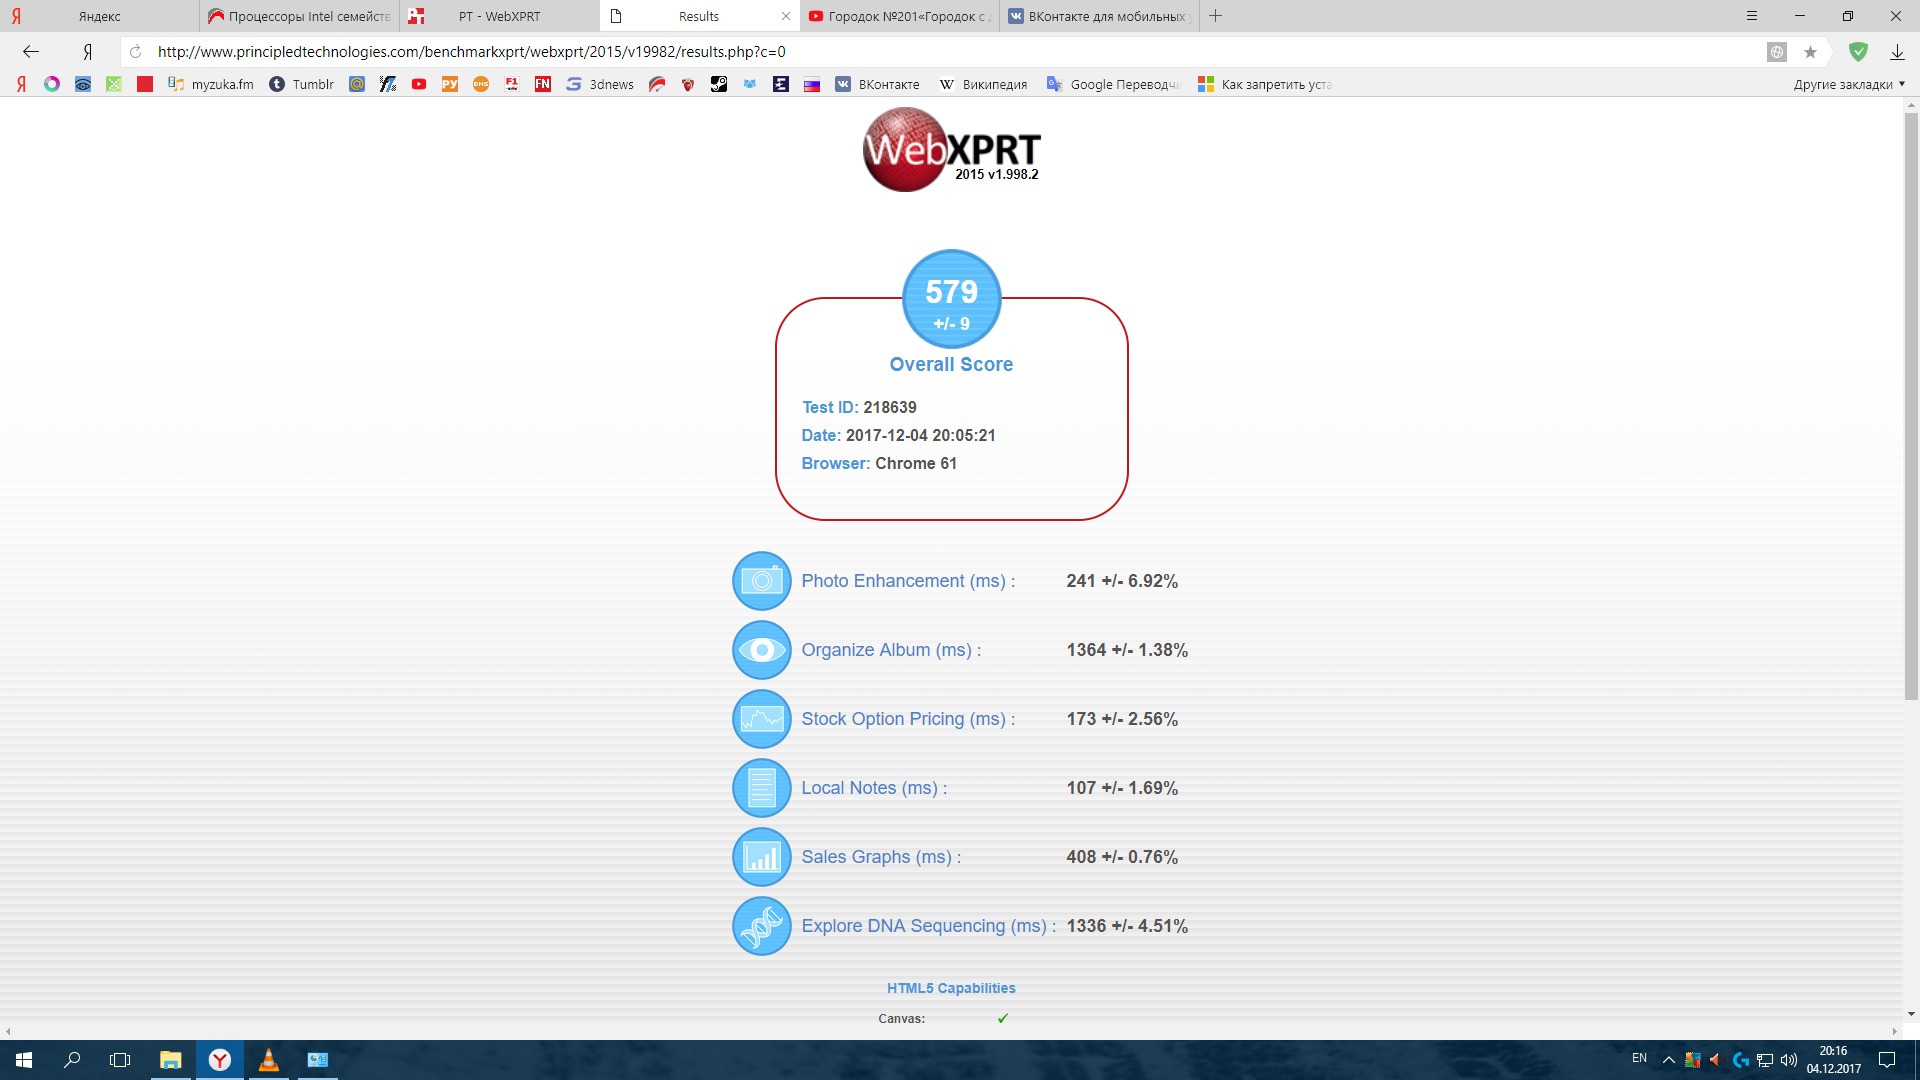Open the browser downloads arrow icon
1920x1080 pixels.
click(x=1896, y=52)
